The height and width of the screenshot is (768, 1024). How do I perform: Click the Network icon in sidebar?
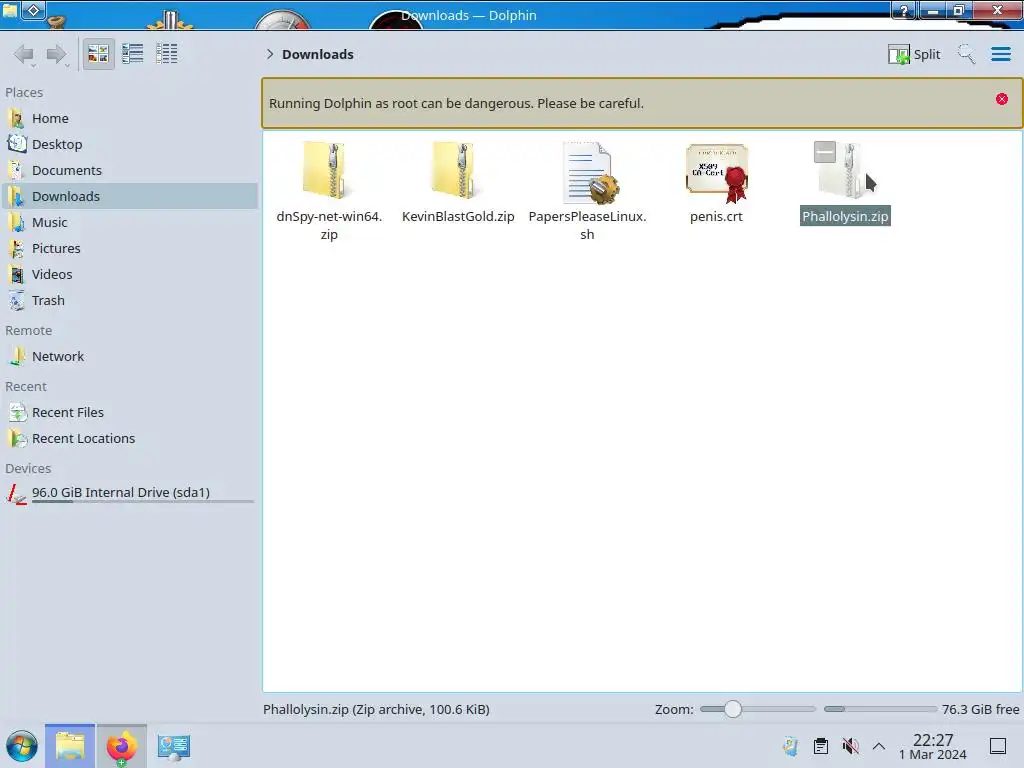(x=17, y=357)
